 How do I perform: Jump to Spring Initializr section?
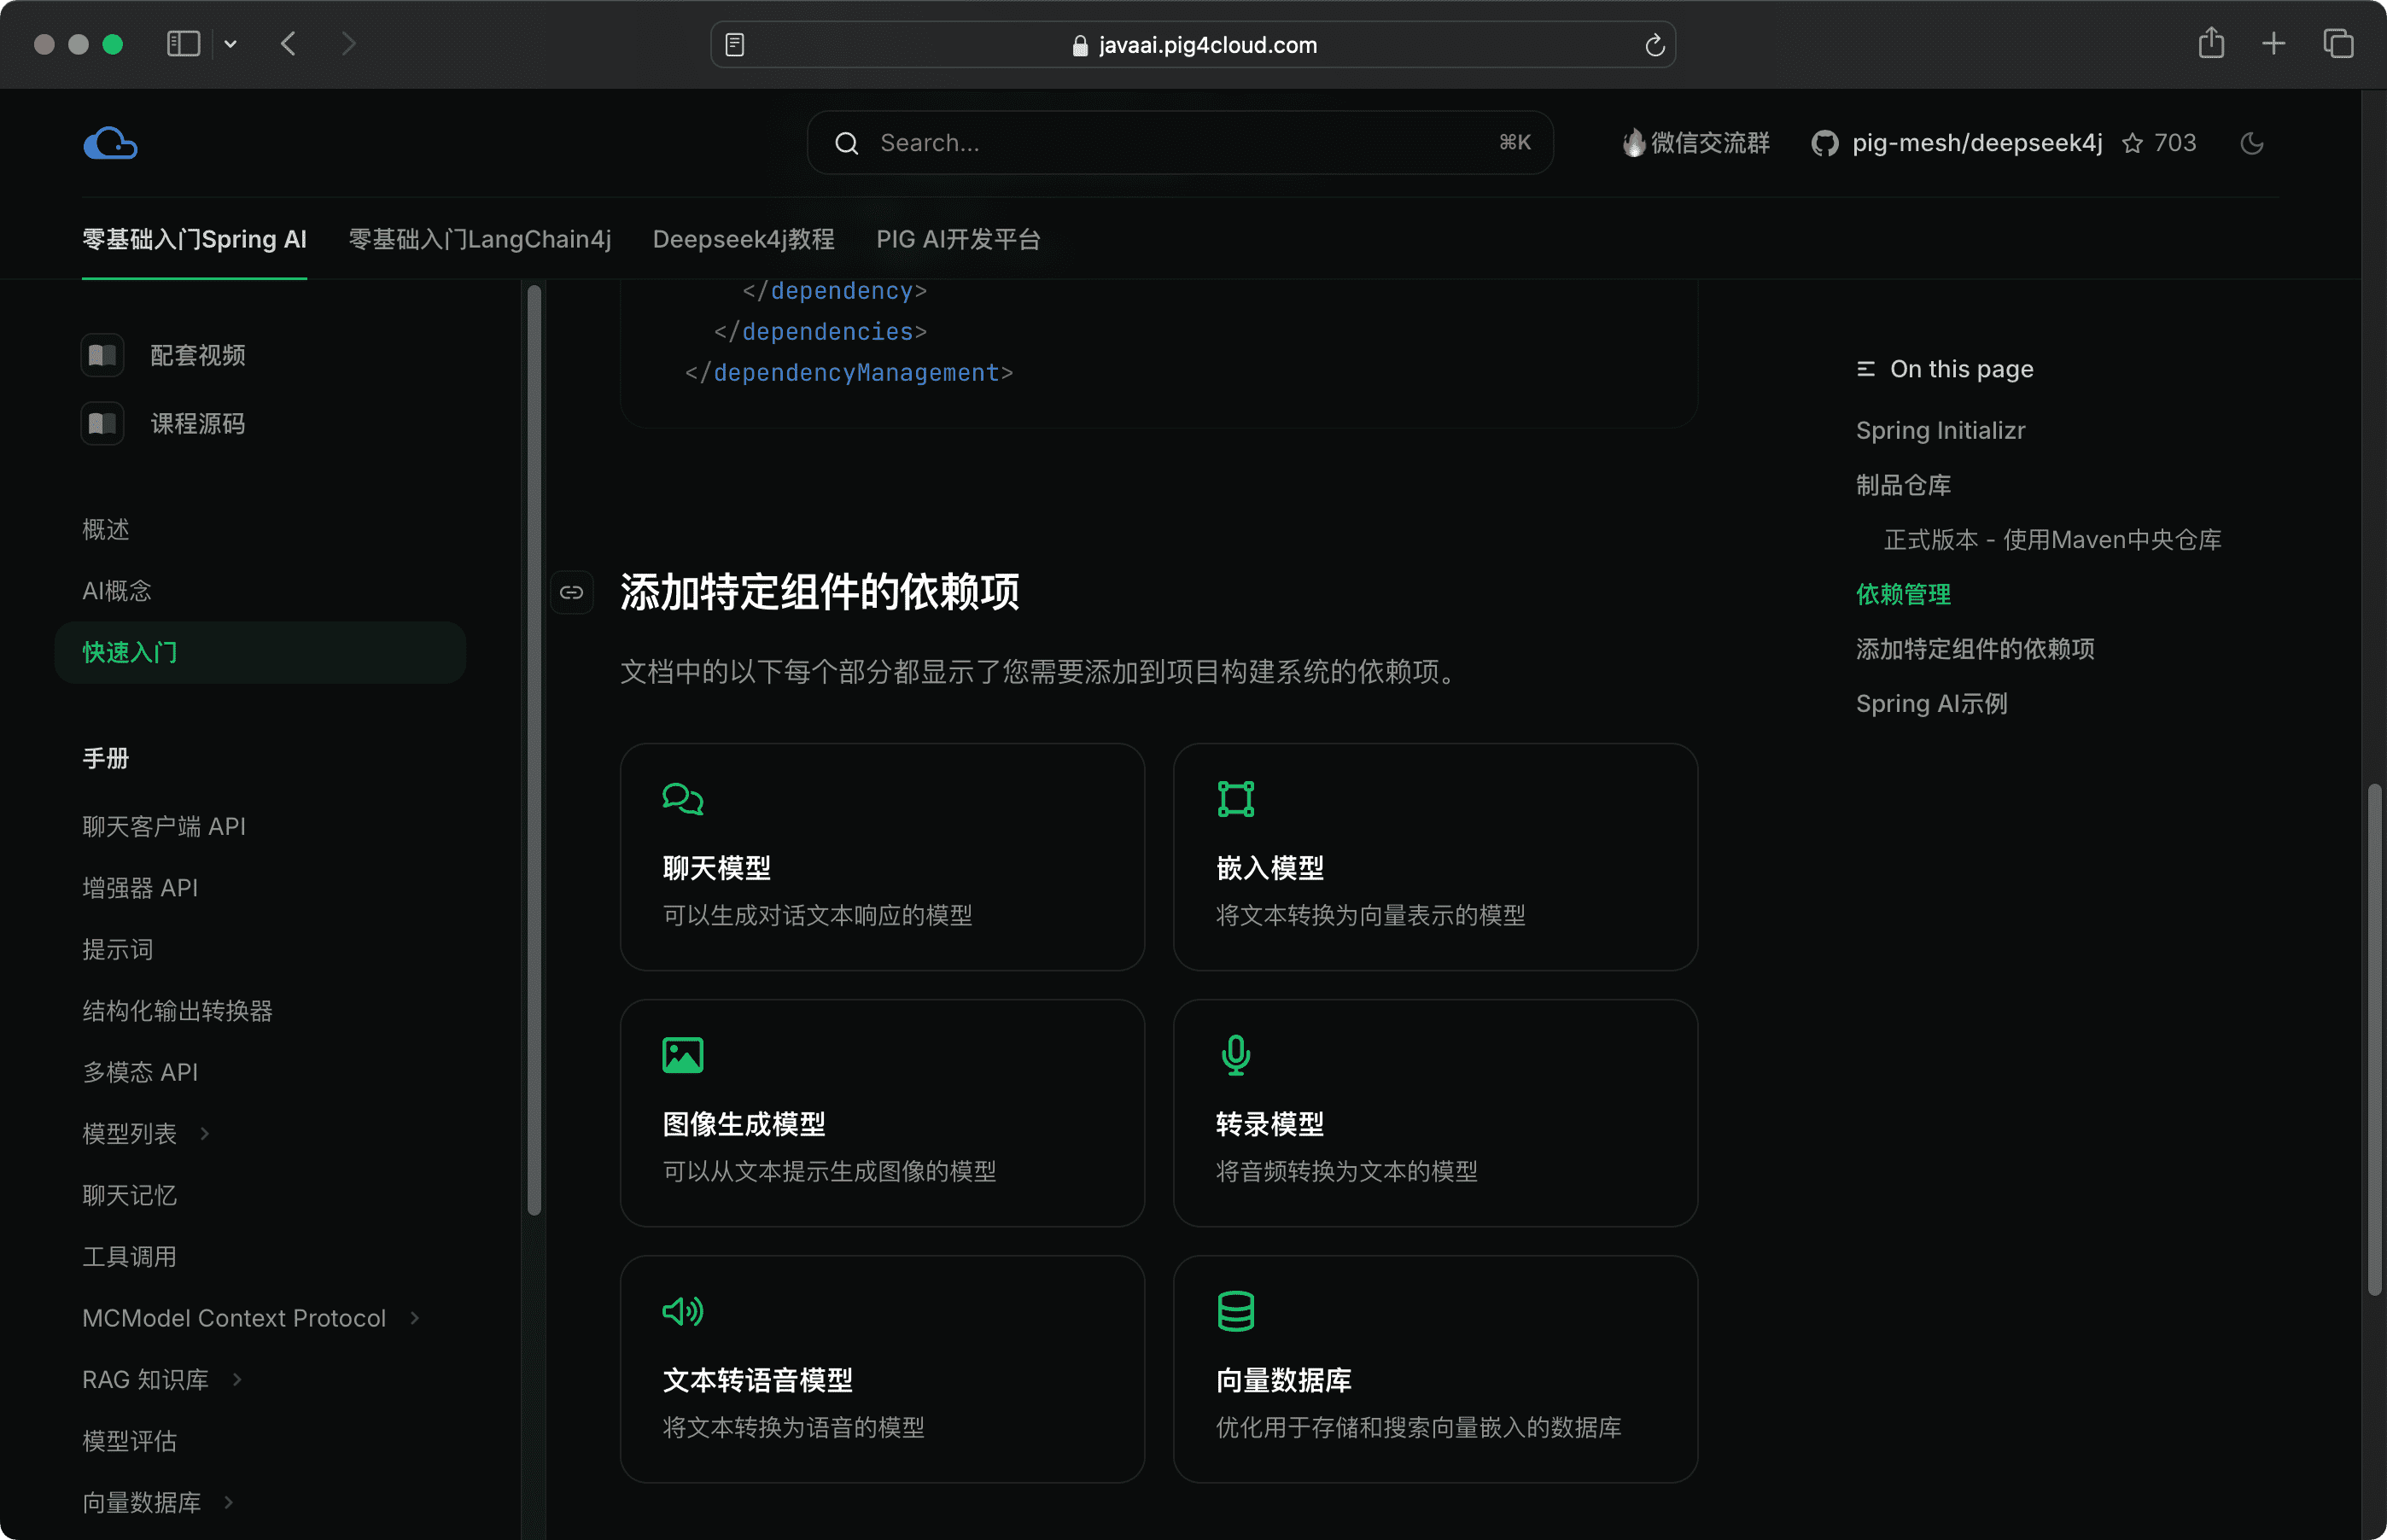click(1940, 430)
